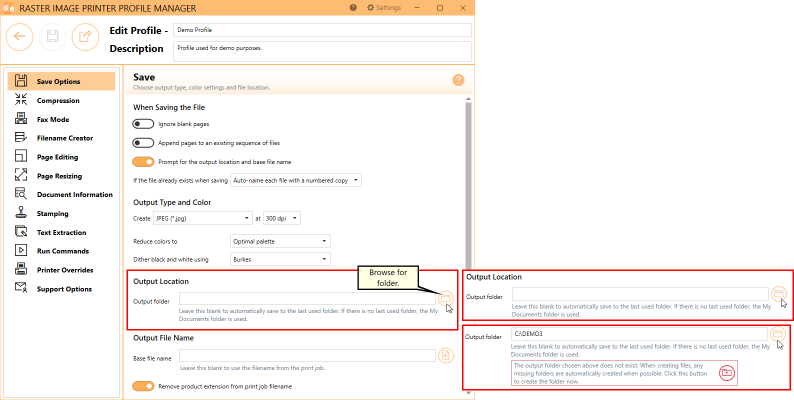Click scrollbar up arrow in Save panel
Viewport: 794px width, 400px height.
click(468, 99)
